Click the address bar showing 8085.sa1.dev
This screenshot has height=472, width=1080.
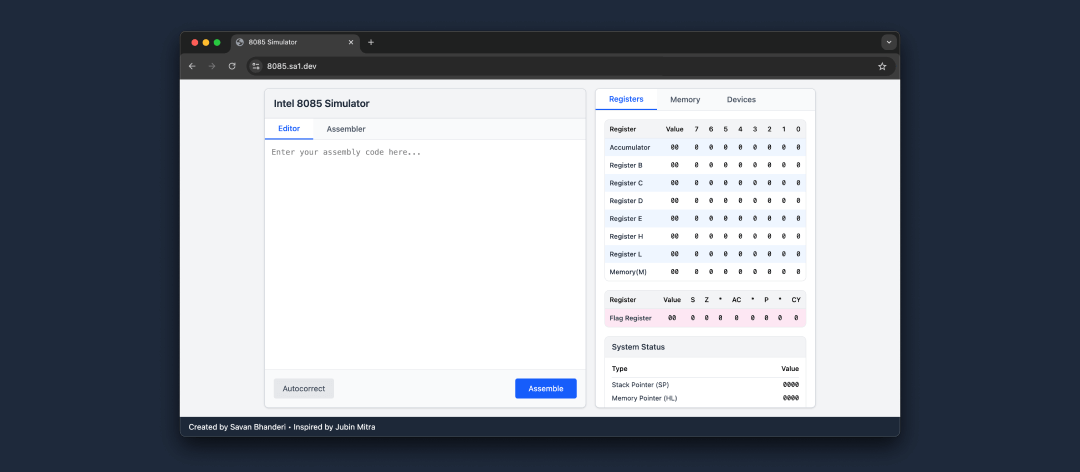[x=560, y=66]
